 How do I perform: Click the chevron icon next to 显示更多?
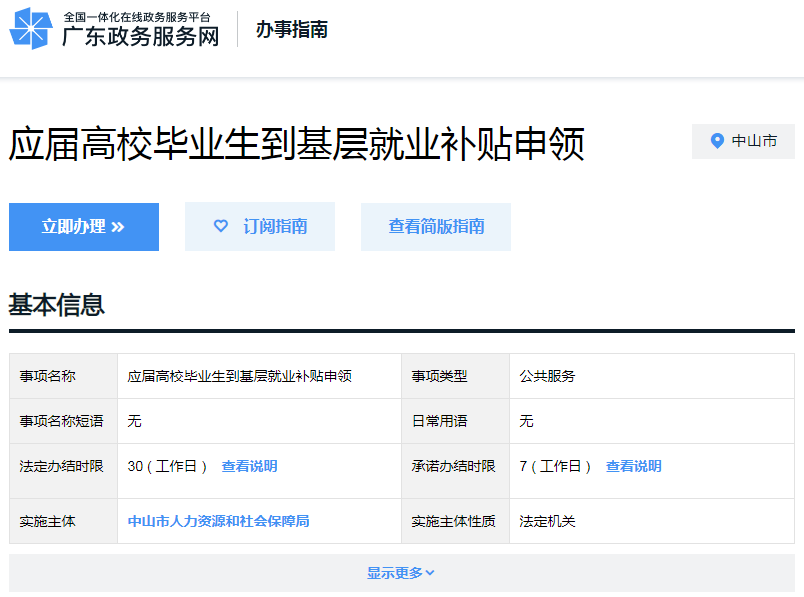coord(430,573)
